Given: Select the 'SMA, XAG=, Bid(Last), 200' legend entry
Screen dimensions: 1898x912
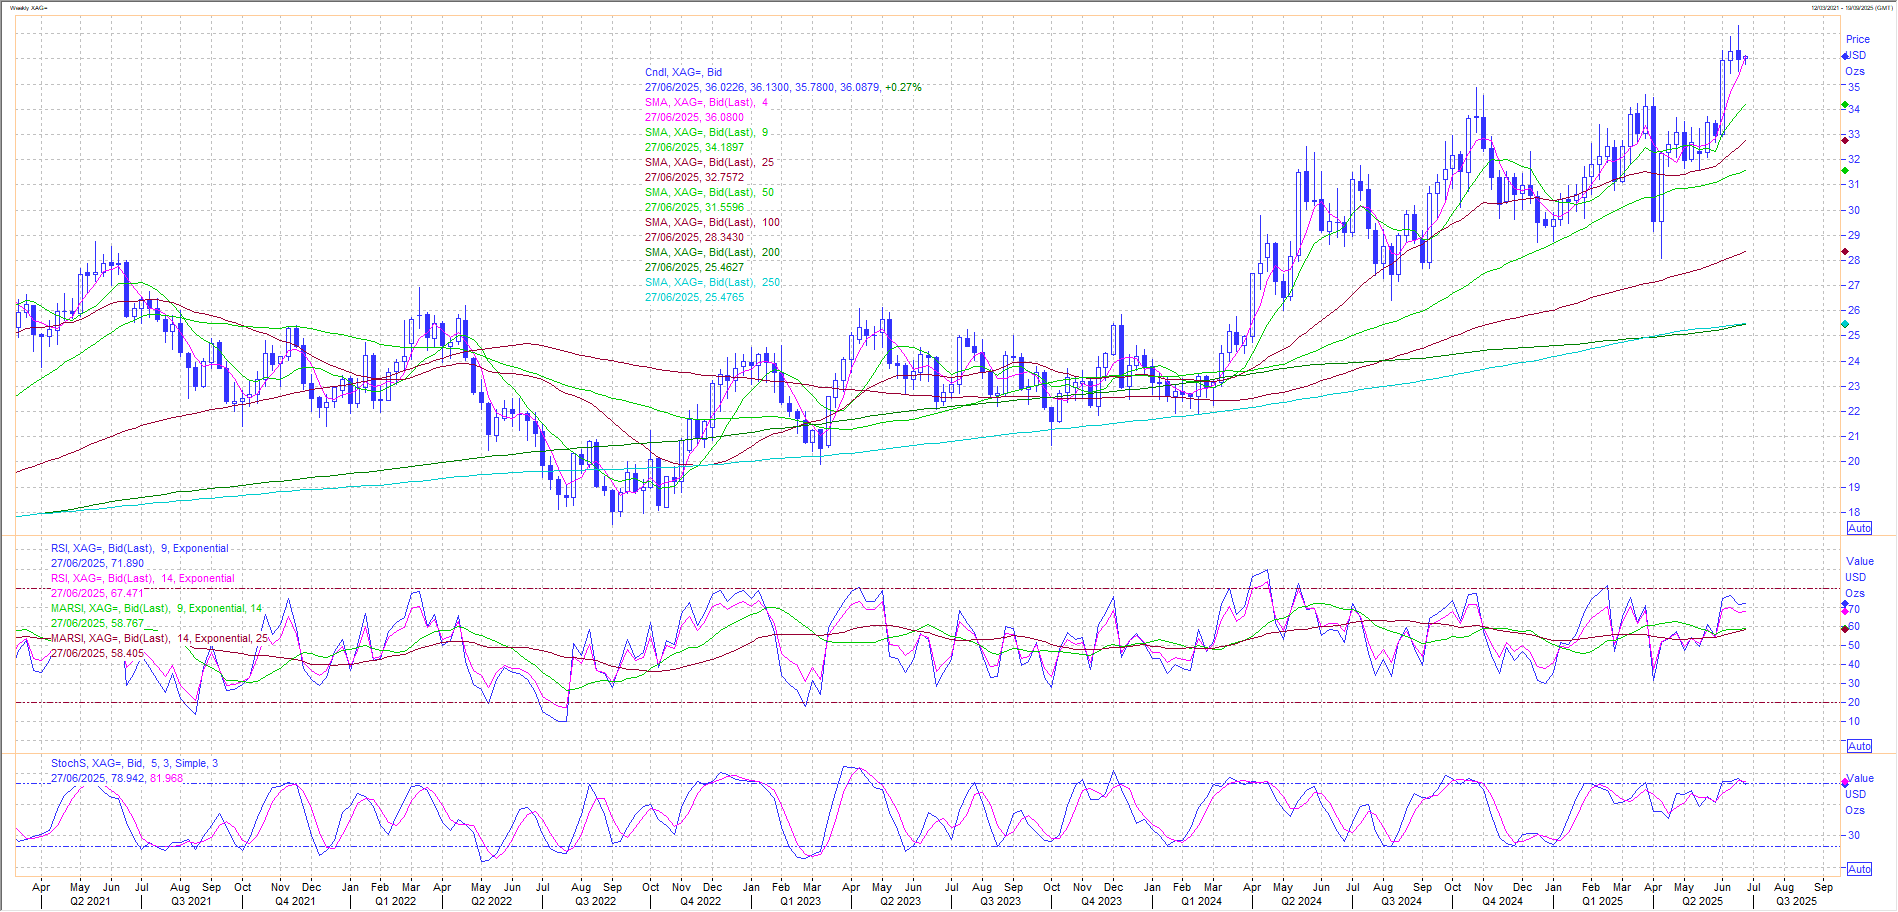Looking at the screenshot, I should [x=712, y=252].
